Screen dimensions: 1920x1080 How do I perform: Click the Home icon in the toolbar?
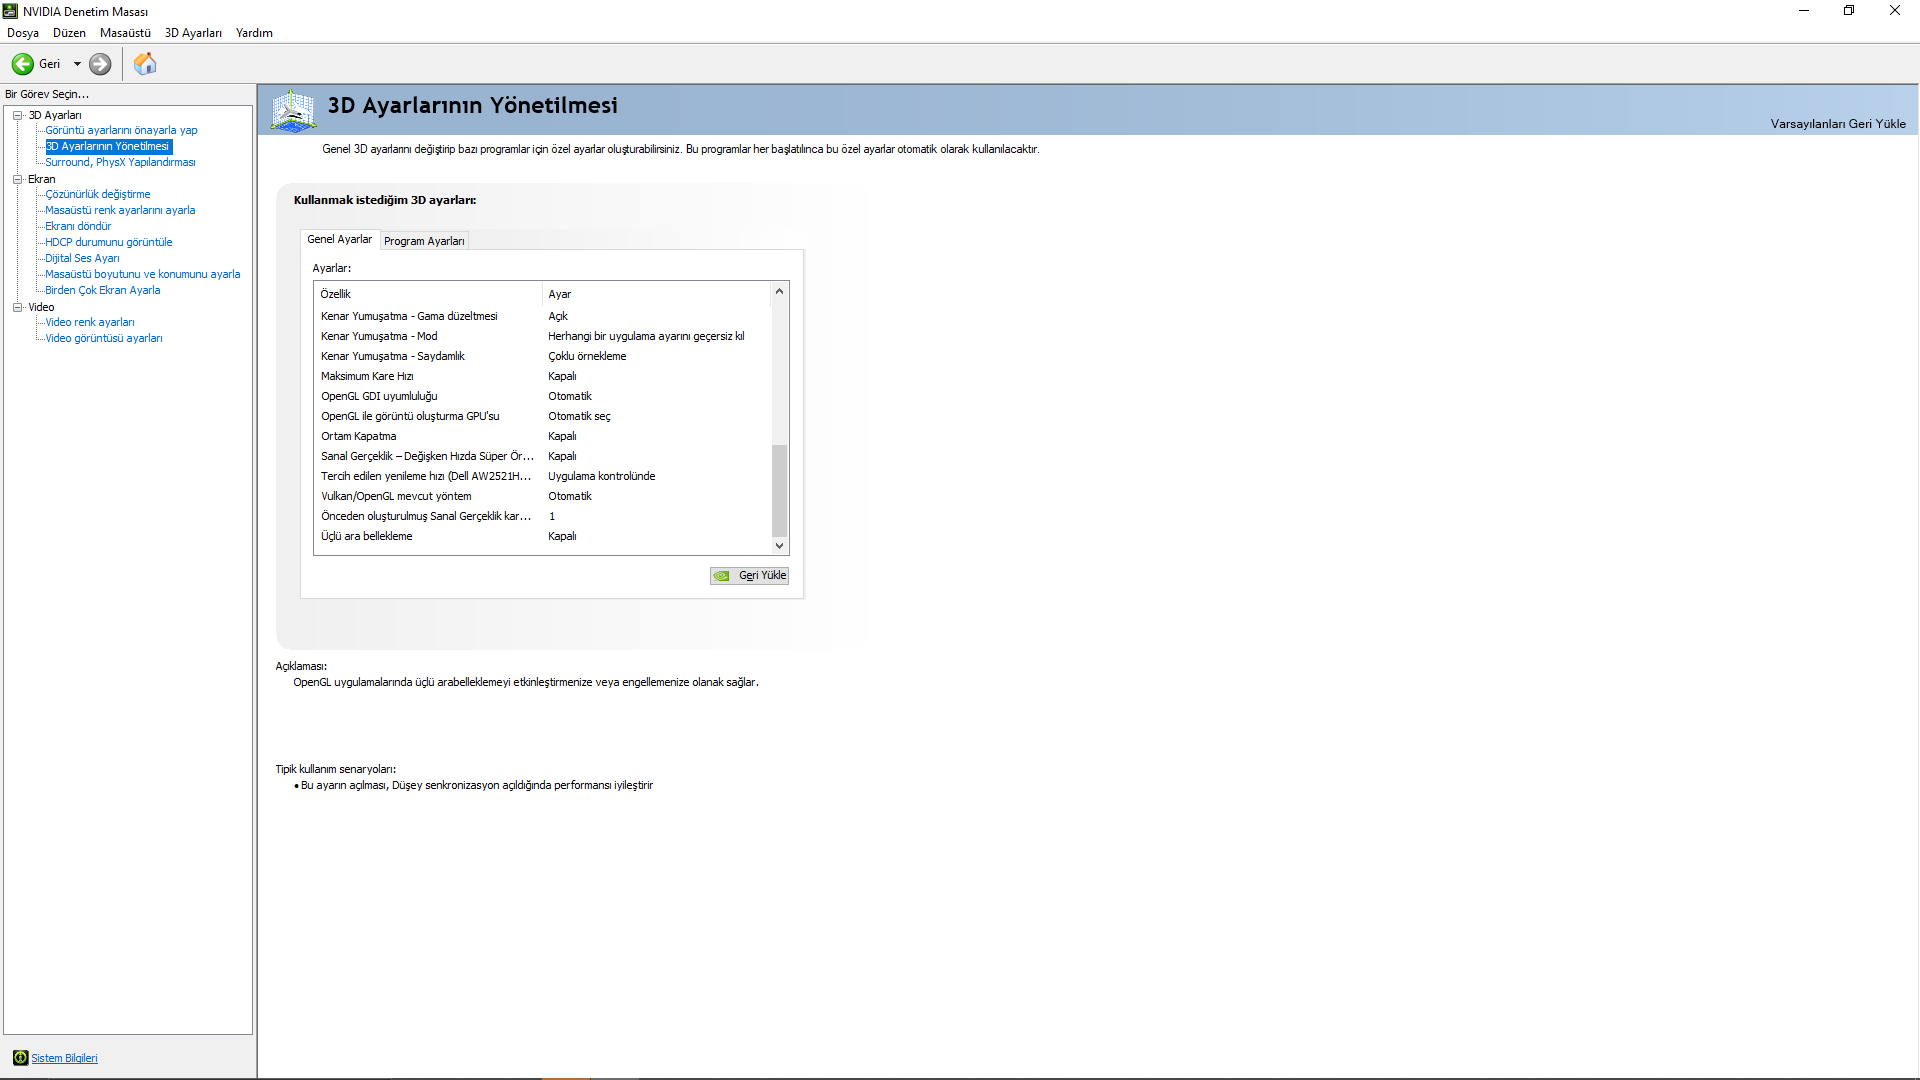pyautogui.click(x=145, y=64)
